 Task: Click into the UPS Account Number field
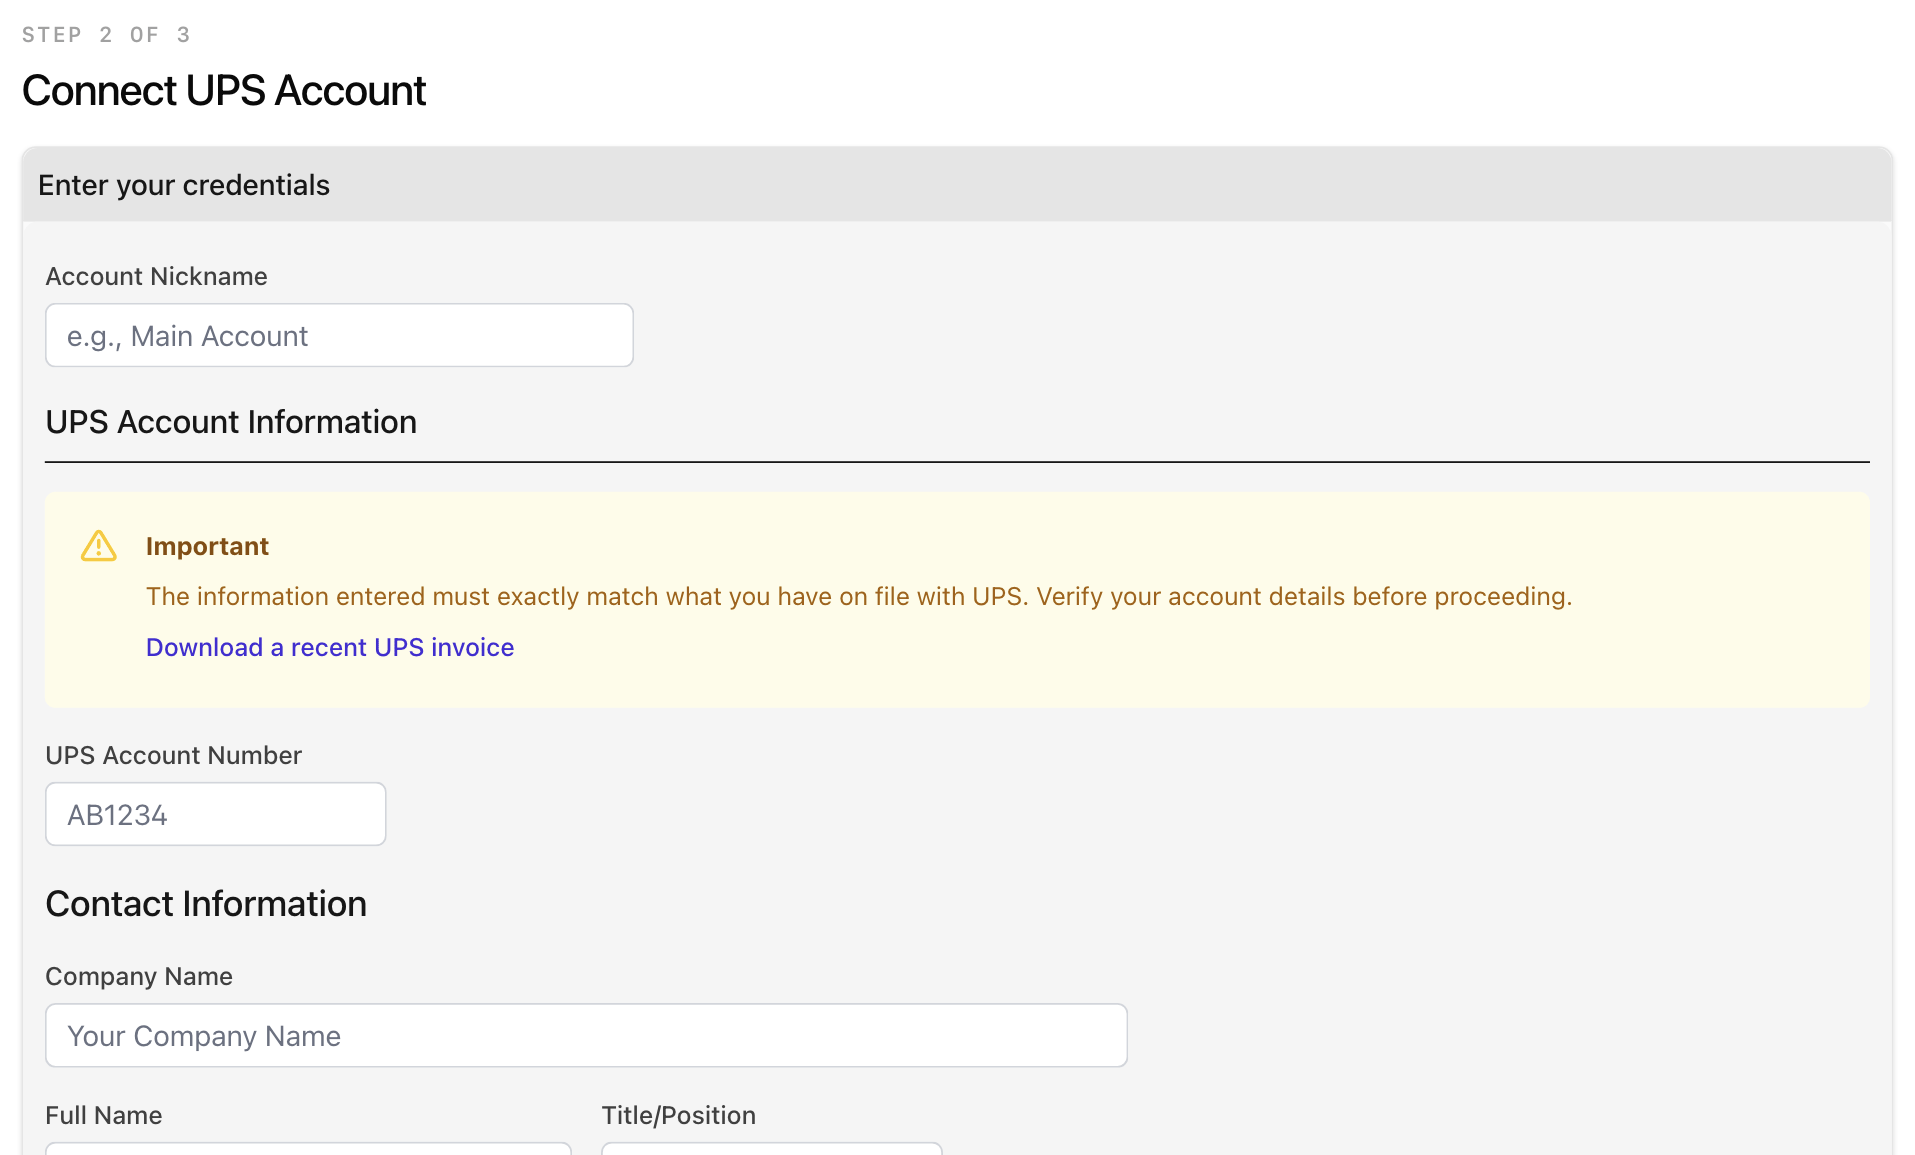point(215,814)
